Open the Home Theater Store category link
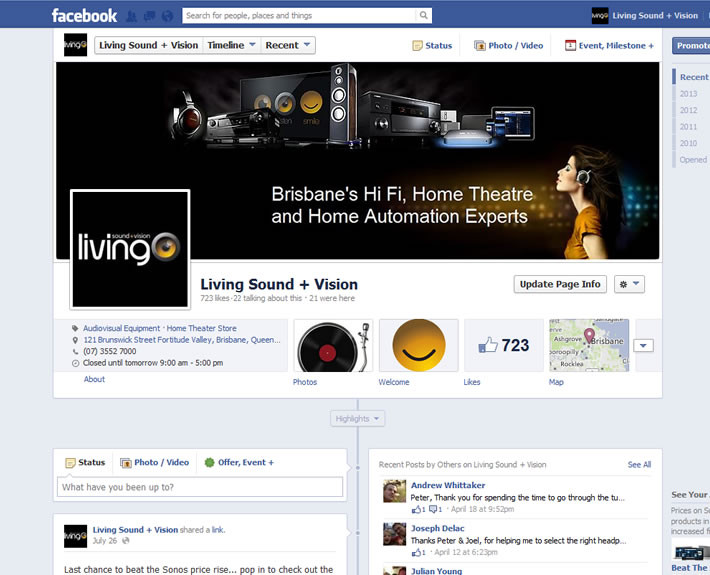This screenshot has height=575, width=710. click(x=201, y=328)
